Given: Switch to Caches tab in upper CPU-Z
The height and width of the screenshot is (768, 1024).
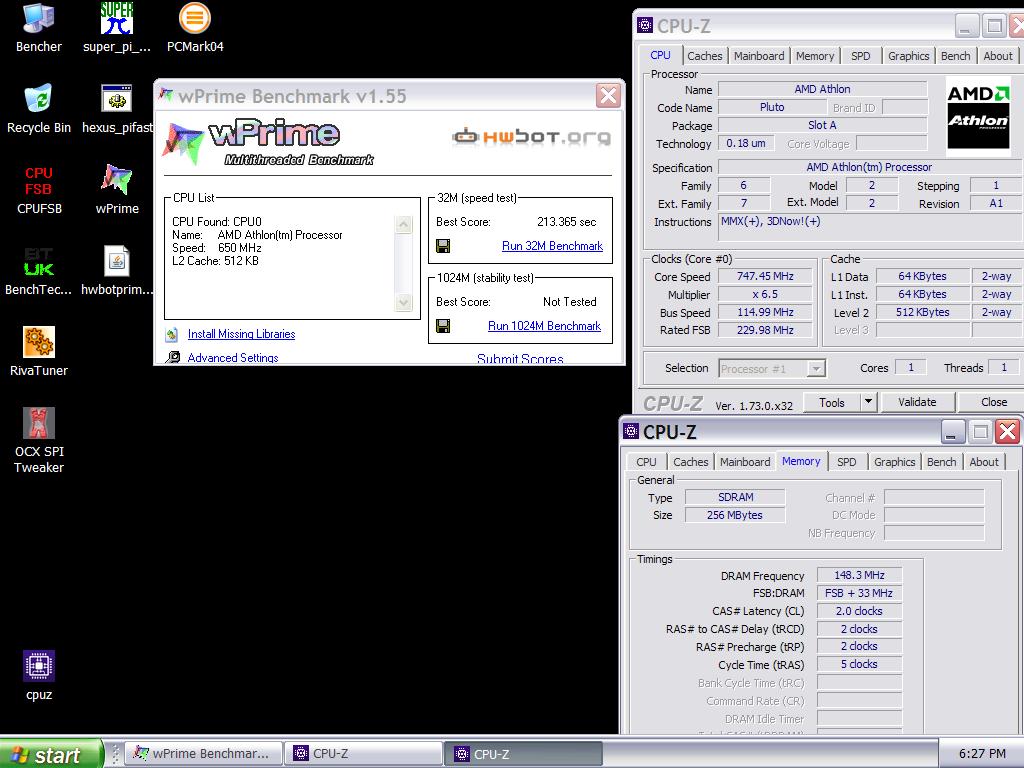Looking at the screenshot, I should click(x=705, y=56).
